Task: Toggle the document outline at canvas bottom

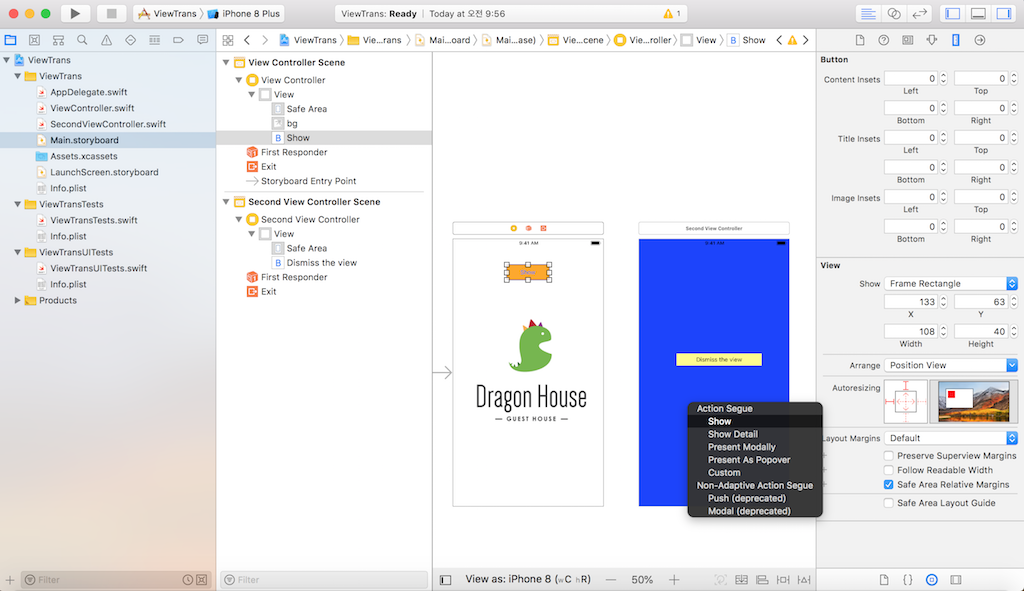Action: click(445, 580)
